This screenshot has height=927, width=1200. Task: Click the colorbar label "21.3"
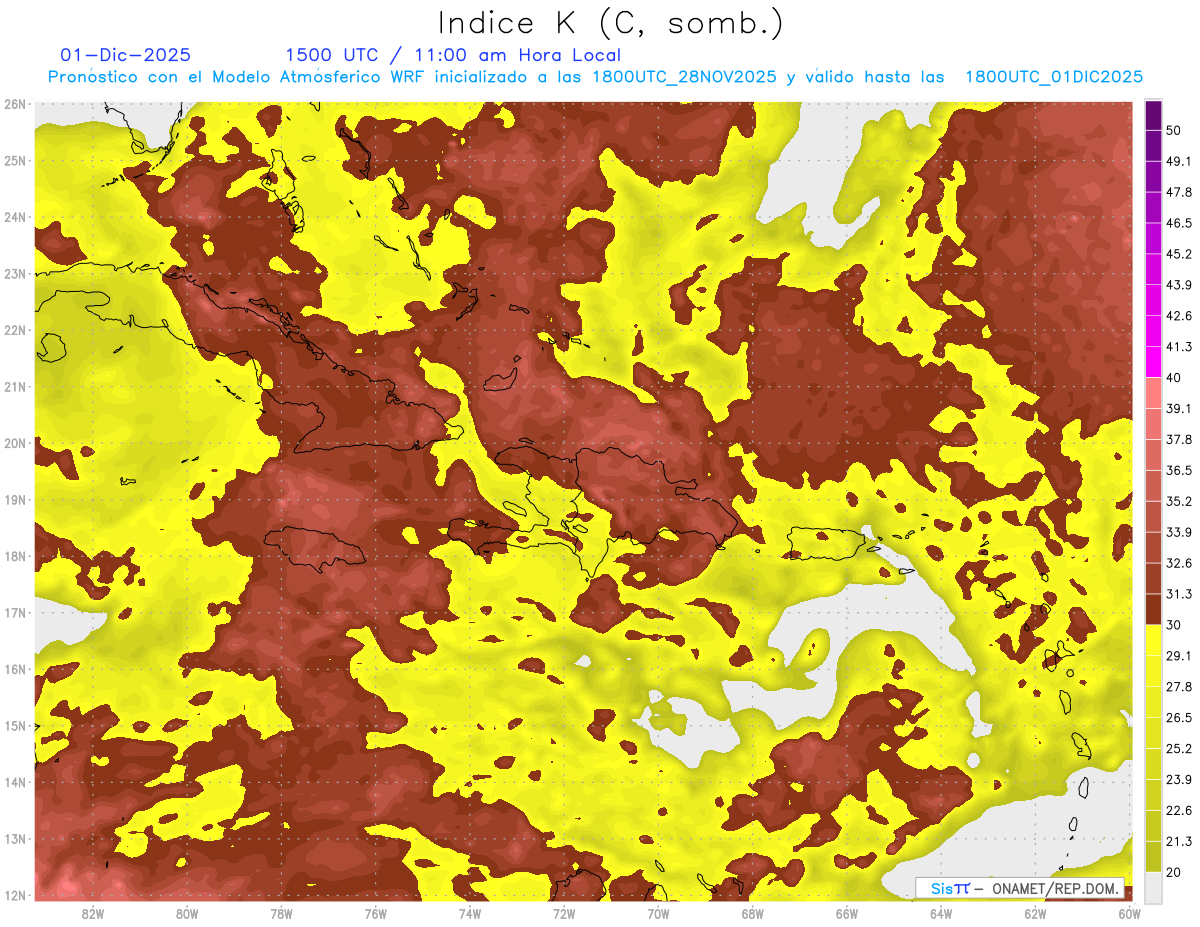point(1179,841)
